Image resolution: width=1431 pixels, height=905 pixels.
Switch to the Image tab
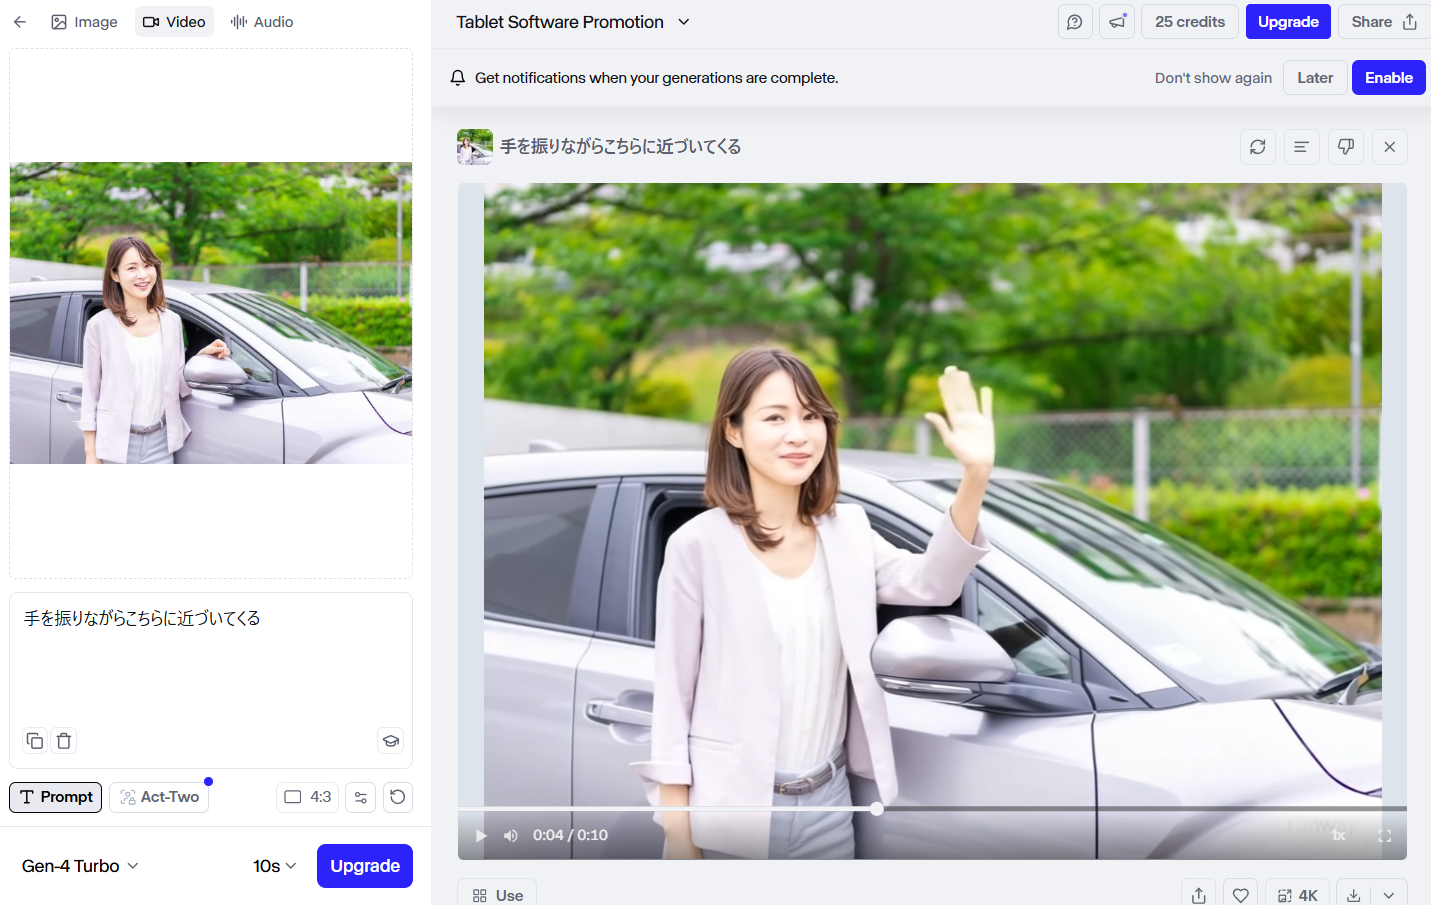pos(84,22)
